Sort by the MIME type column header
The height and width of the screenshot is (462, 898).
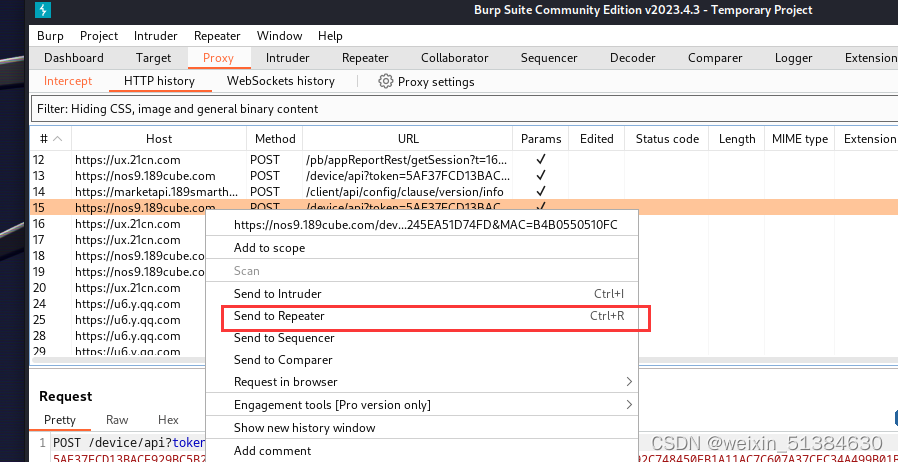coord(799,139)
